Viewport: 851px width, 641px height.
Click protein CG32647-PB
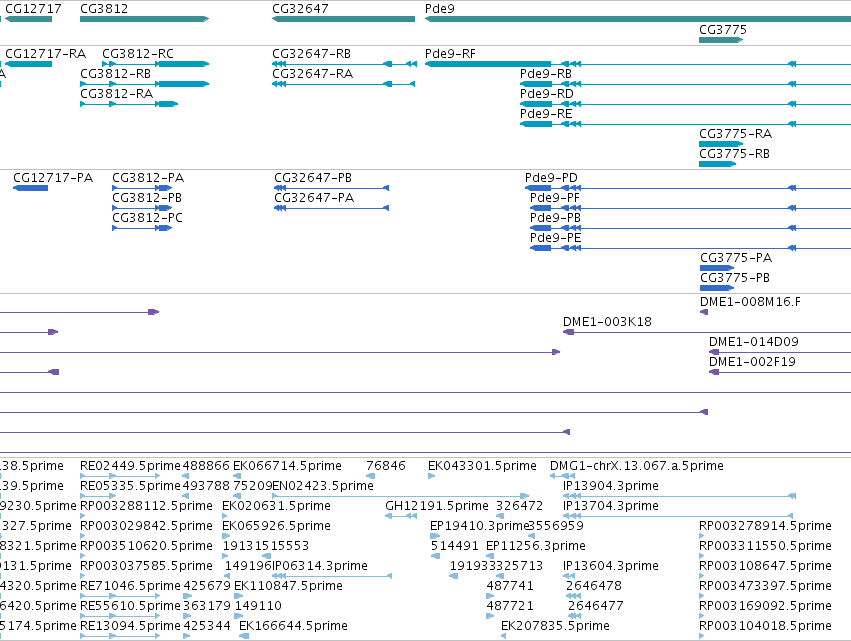click(x=332, y=188)
